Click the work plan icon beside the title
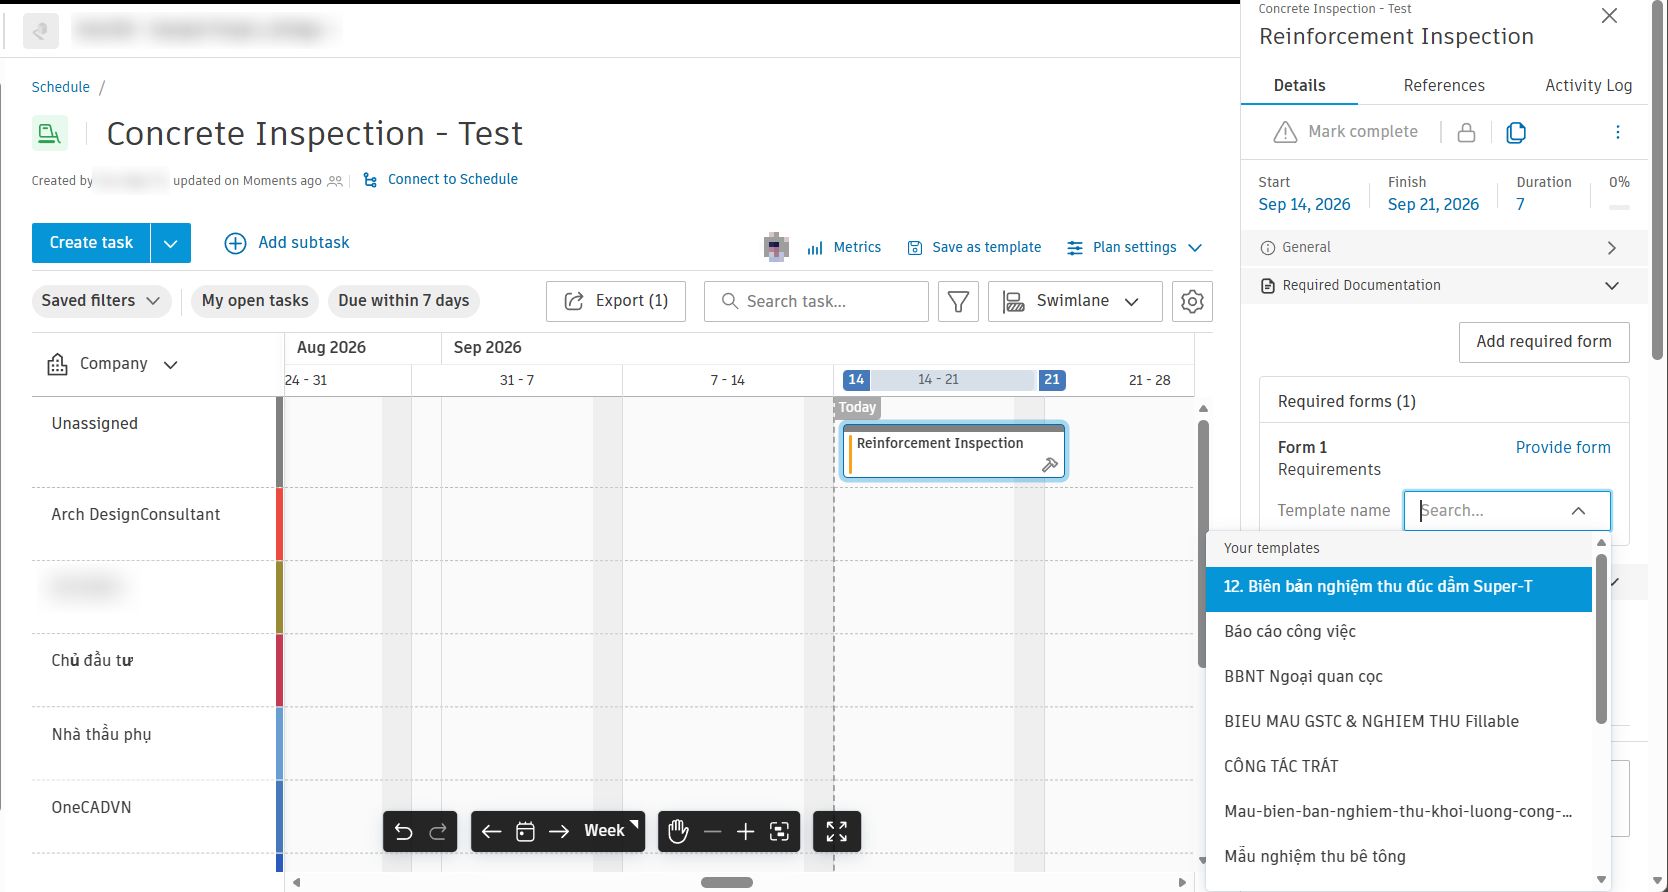 [49, 133]
